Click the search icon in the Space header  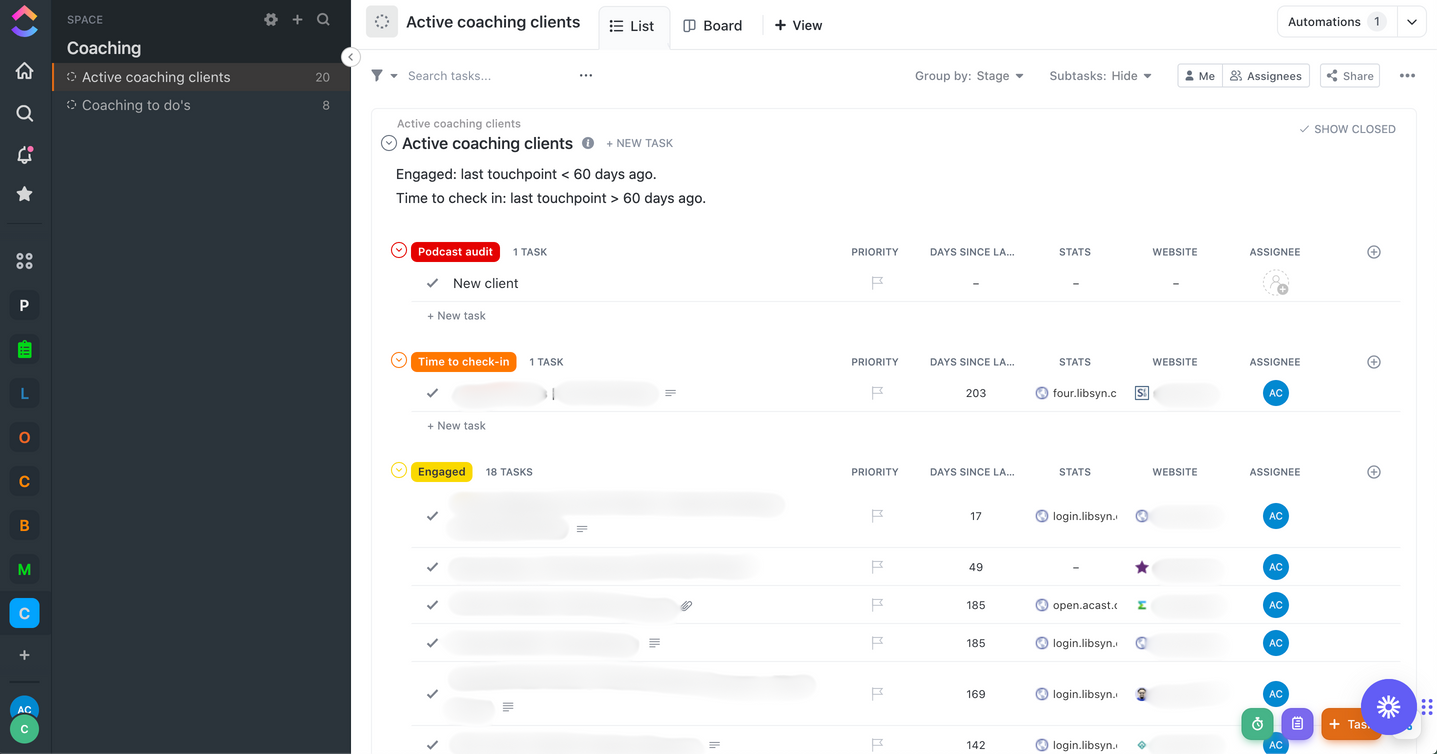[323, 20]
